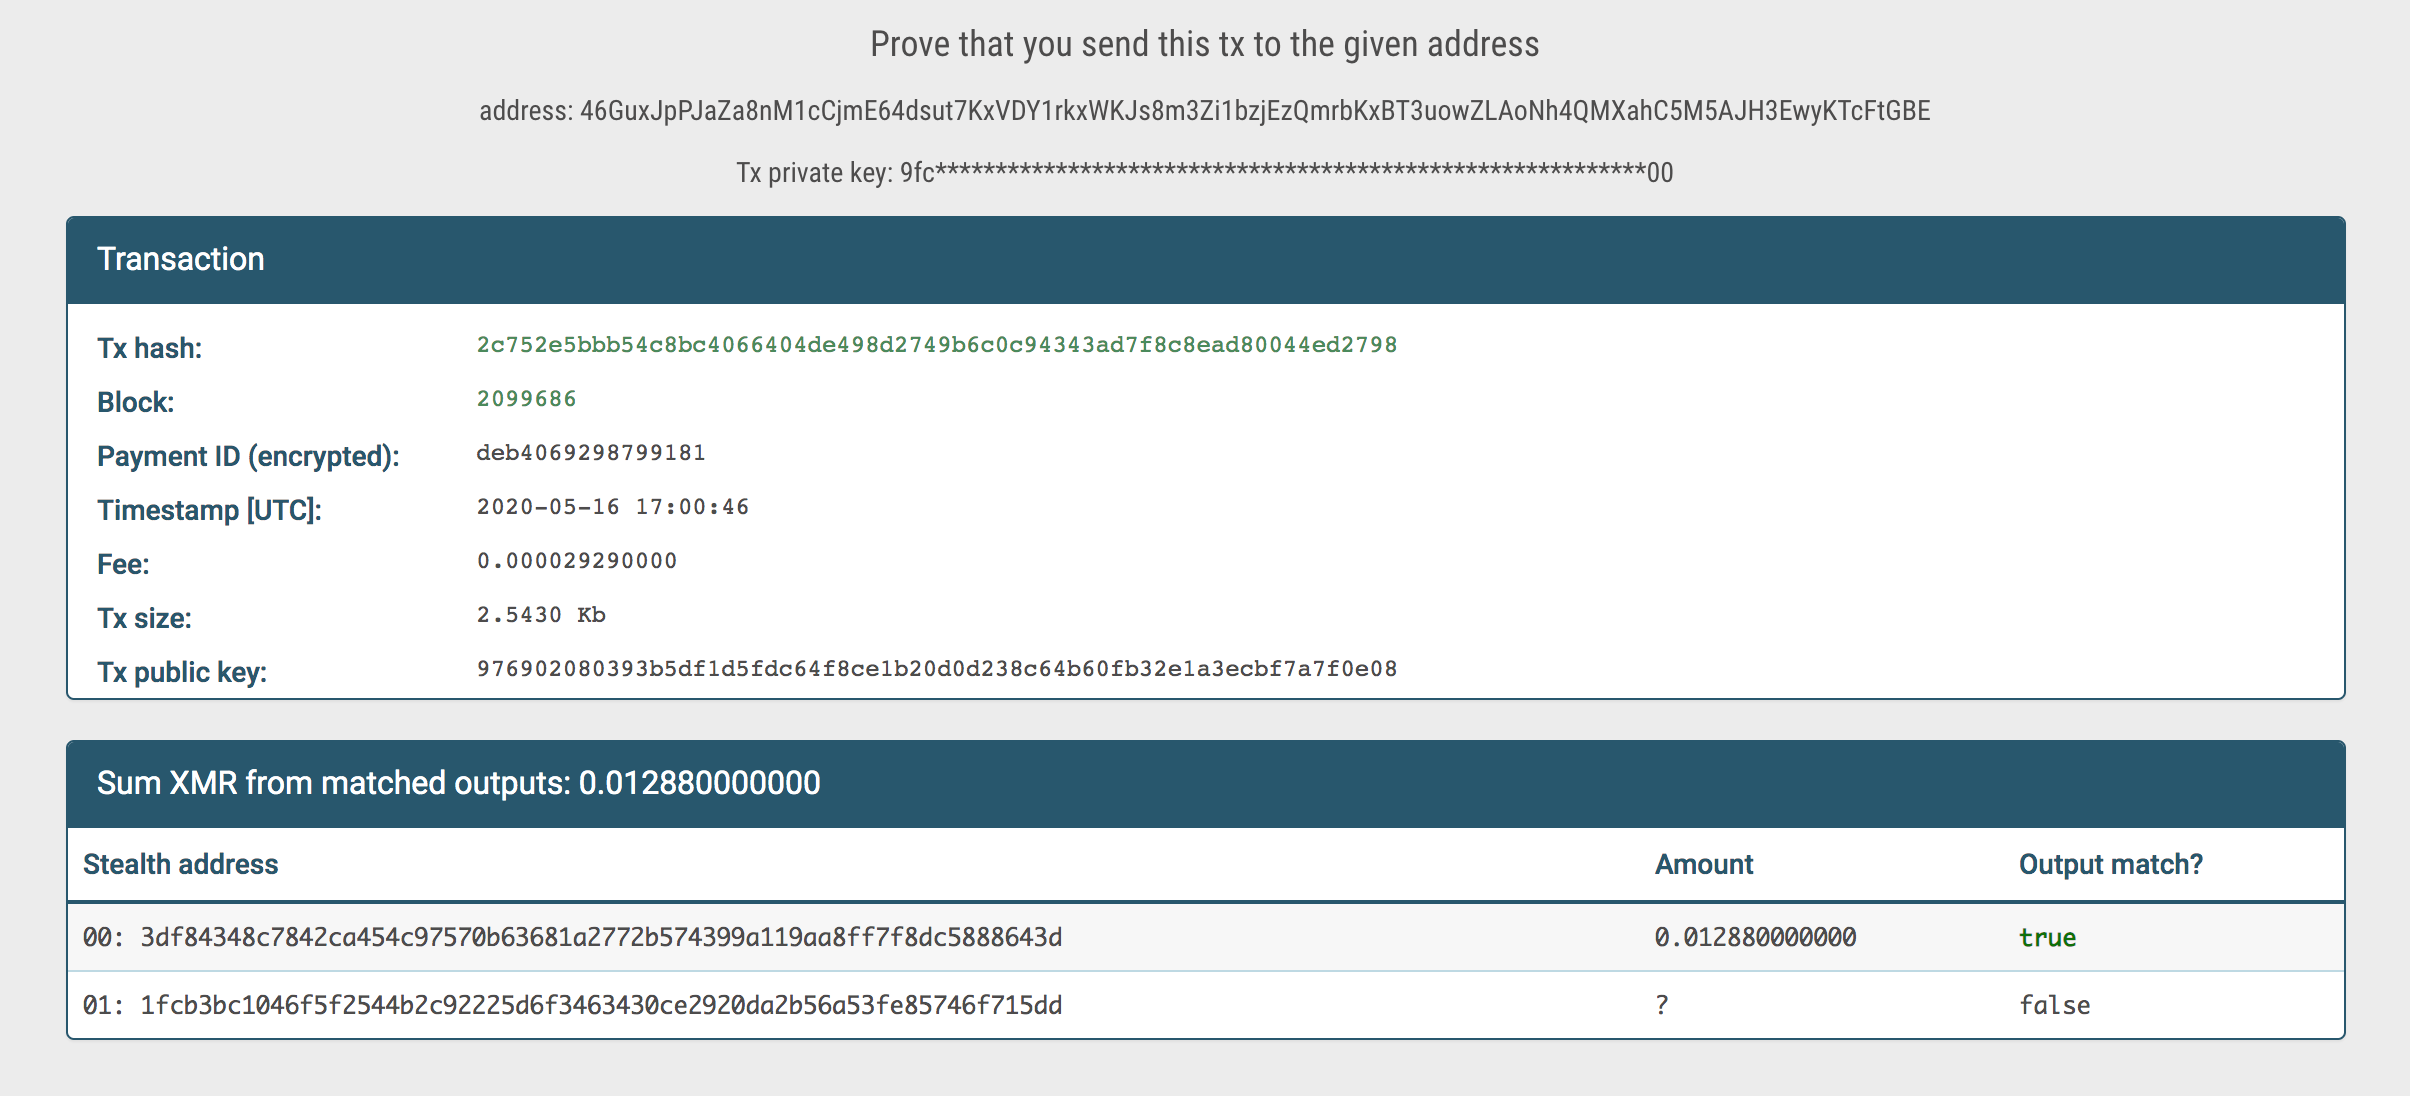The height and width of the screenshot is (1096, 2410).
Task: Click the Tx size value 2.5430 Kb
Action: coord(541,615)
